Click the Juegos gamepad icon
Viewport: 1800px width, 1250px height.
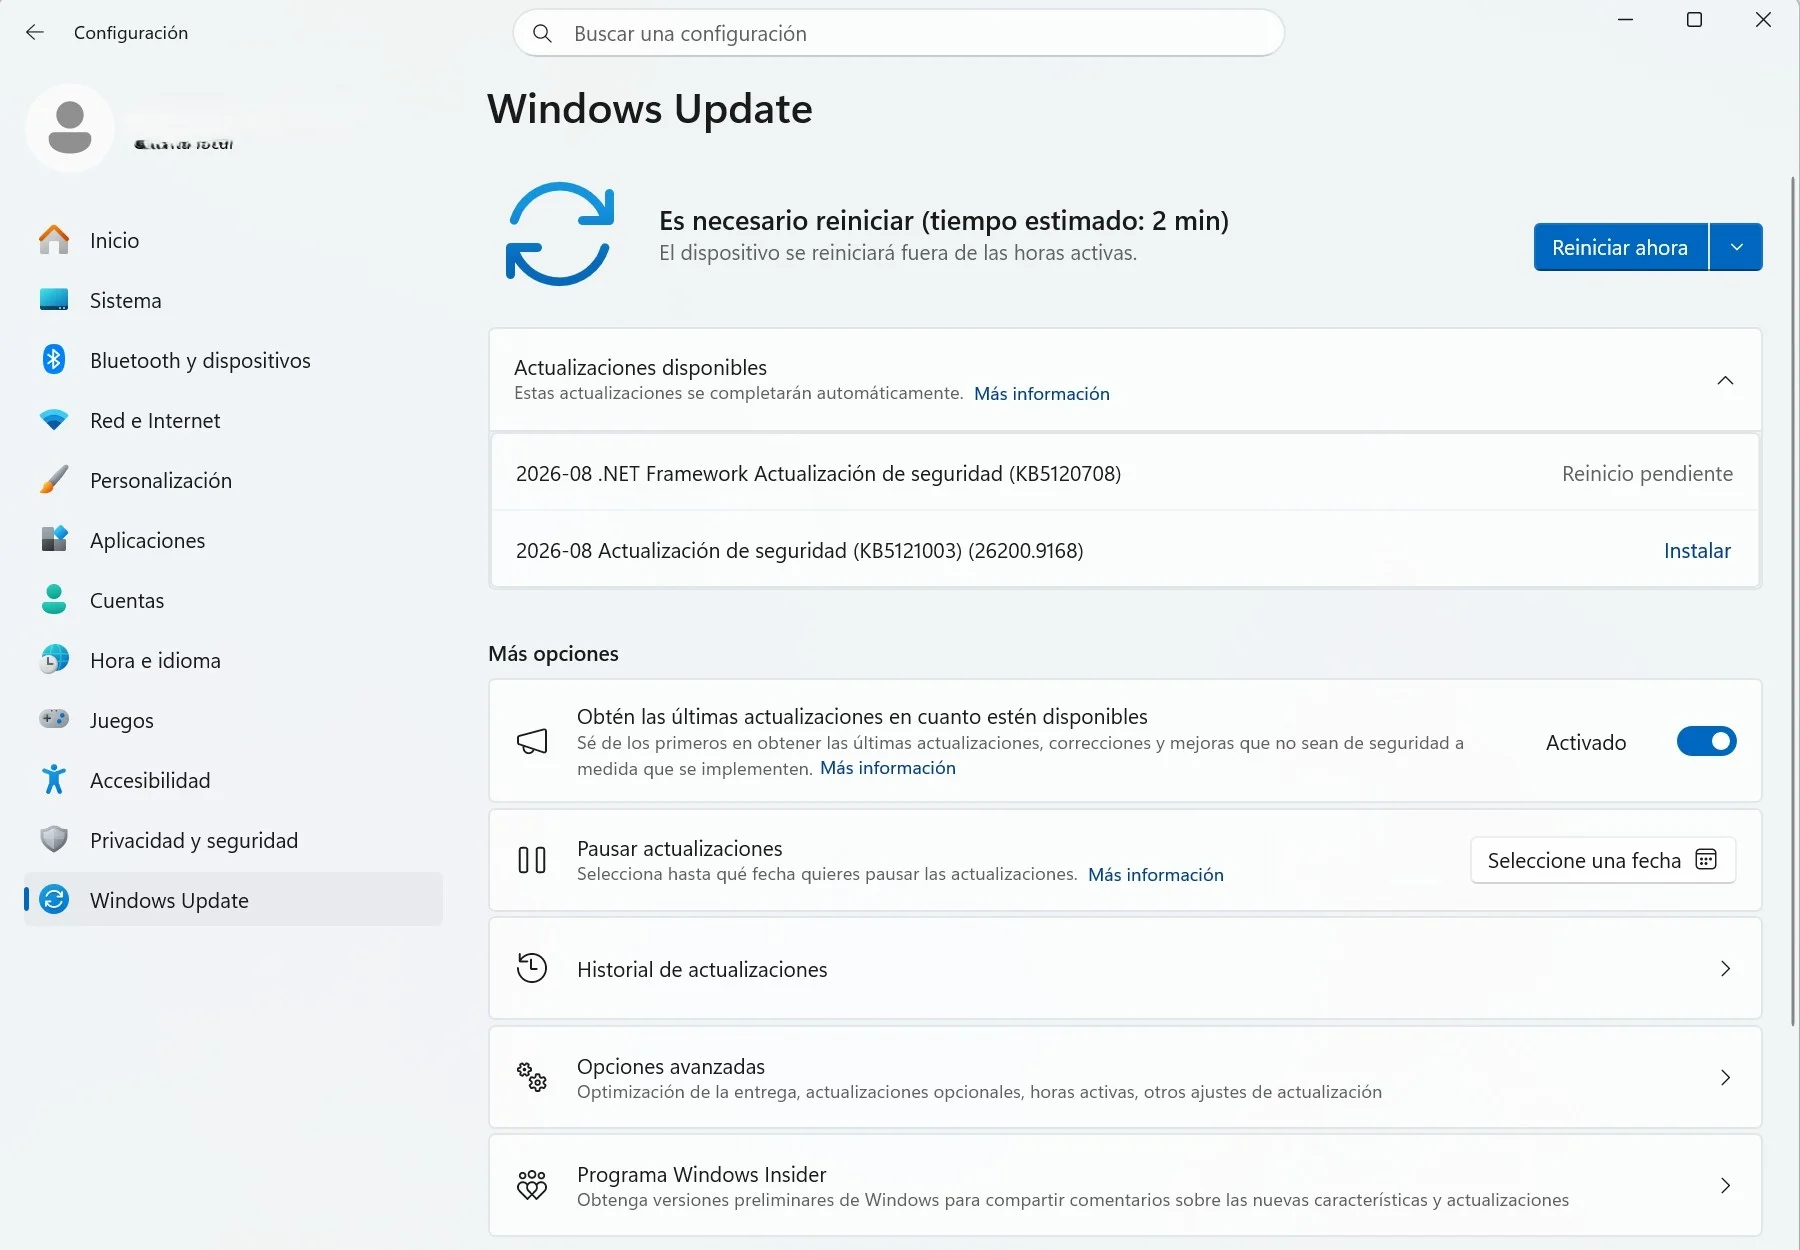pyautogui.click(x=54, y=719)
